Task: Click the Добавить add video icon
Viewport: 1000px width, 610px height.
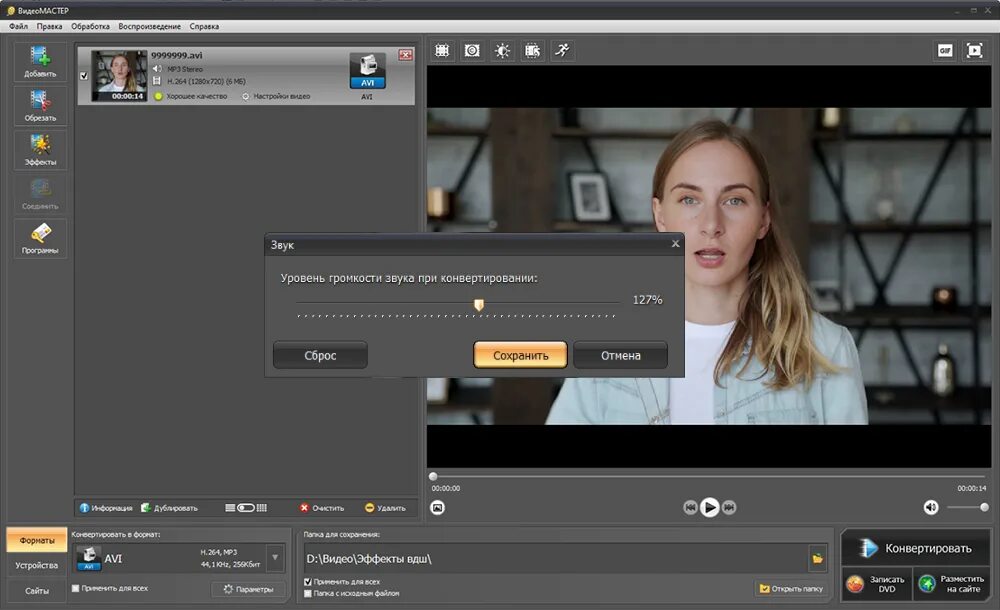Action: coord(40,62)
